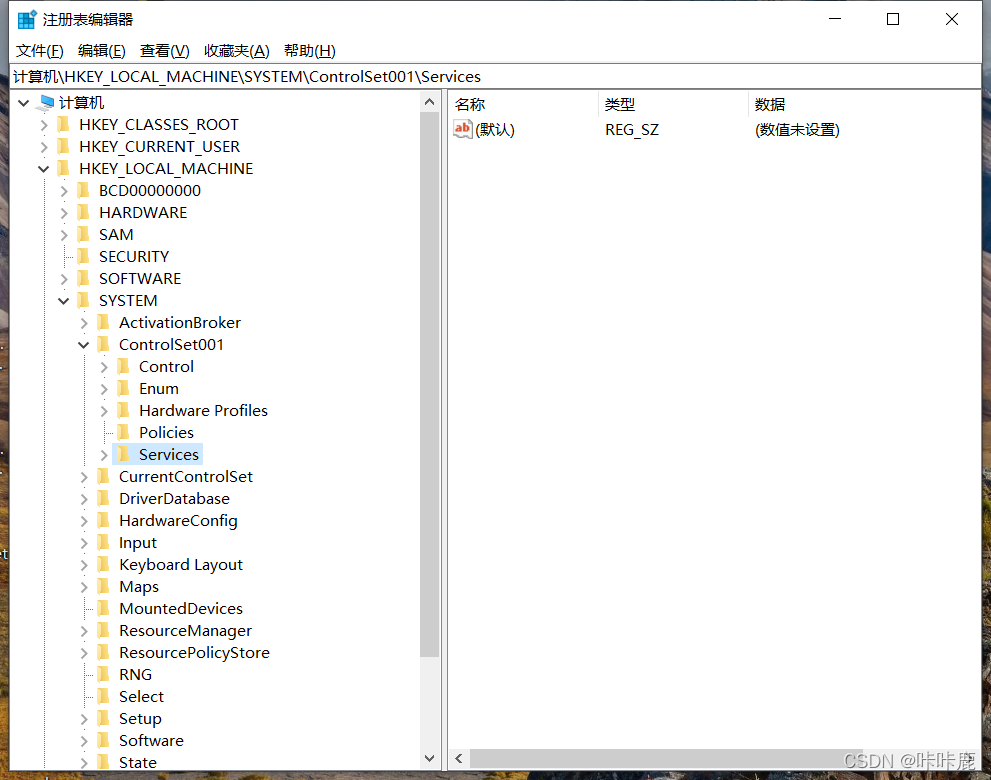The image size is (991, 780).
Task: Expand the Maps key
Action: (x=84, y=587)
